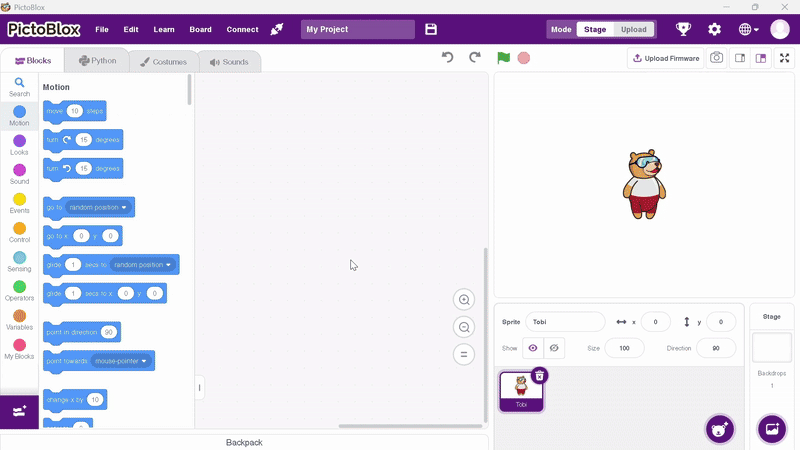Image resolution: width=800 pixels, height=450 pixels.
Task: Delete the Tobi sprite with trash icon
Action: 539,376
